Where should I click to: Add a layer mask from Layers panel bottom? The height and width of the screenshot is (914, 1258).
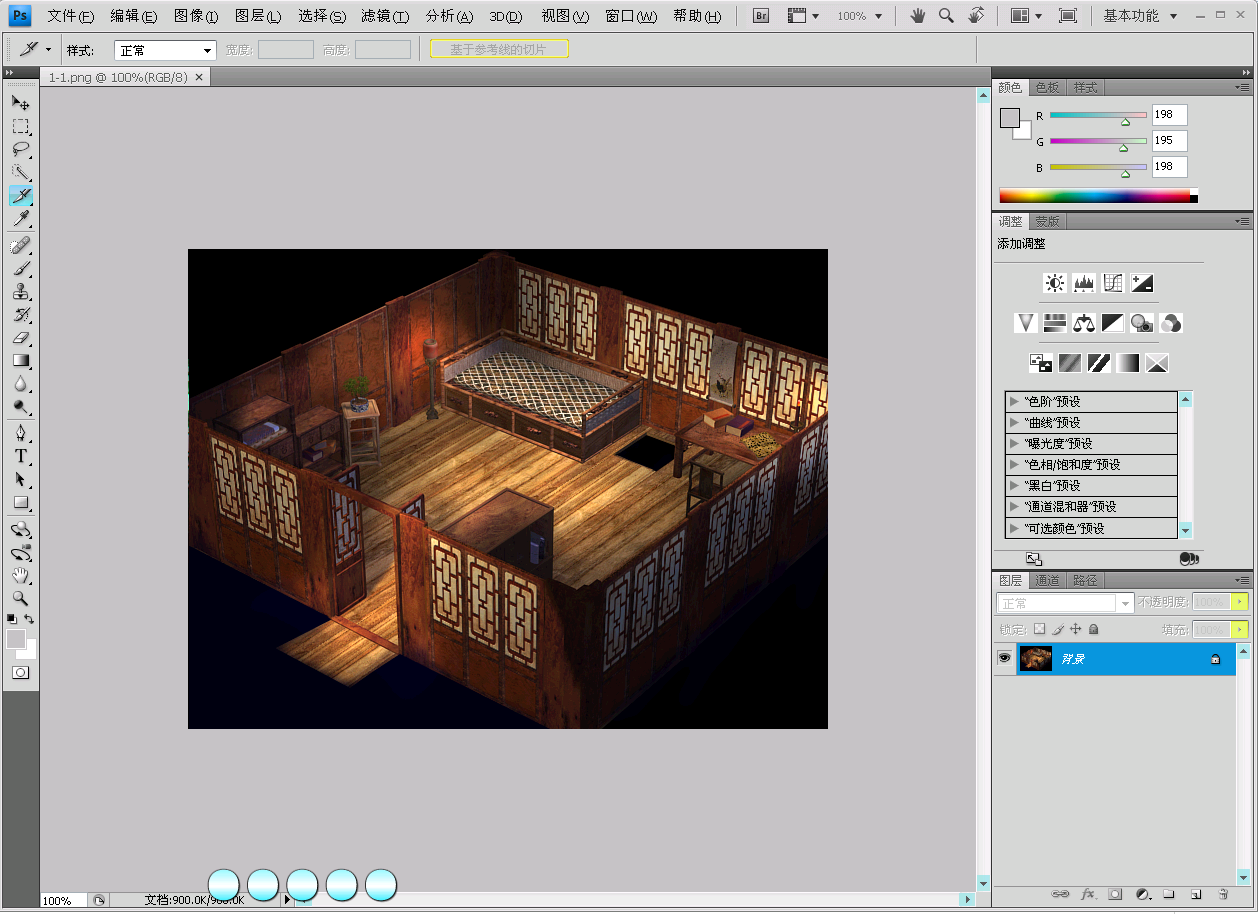click(x=1115, y=894)
